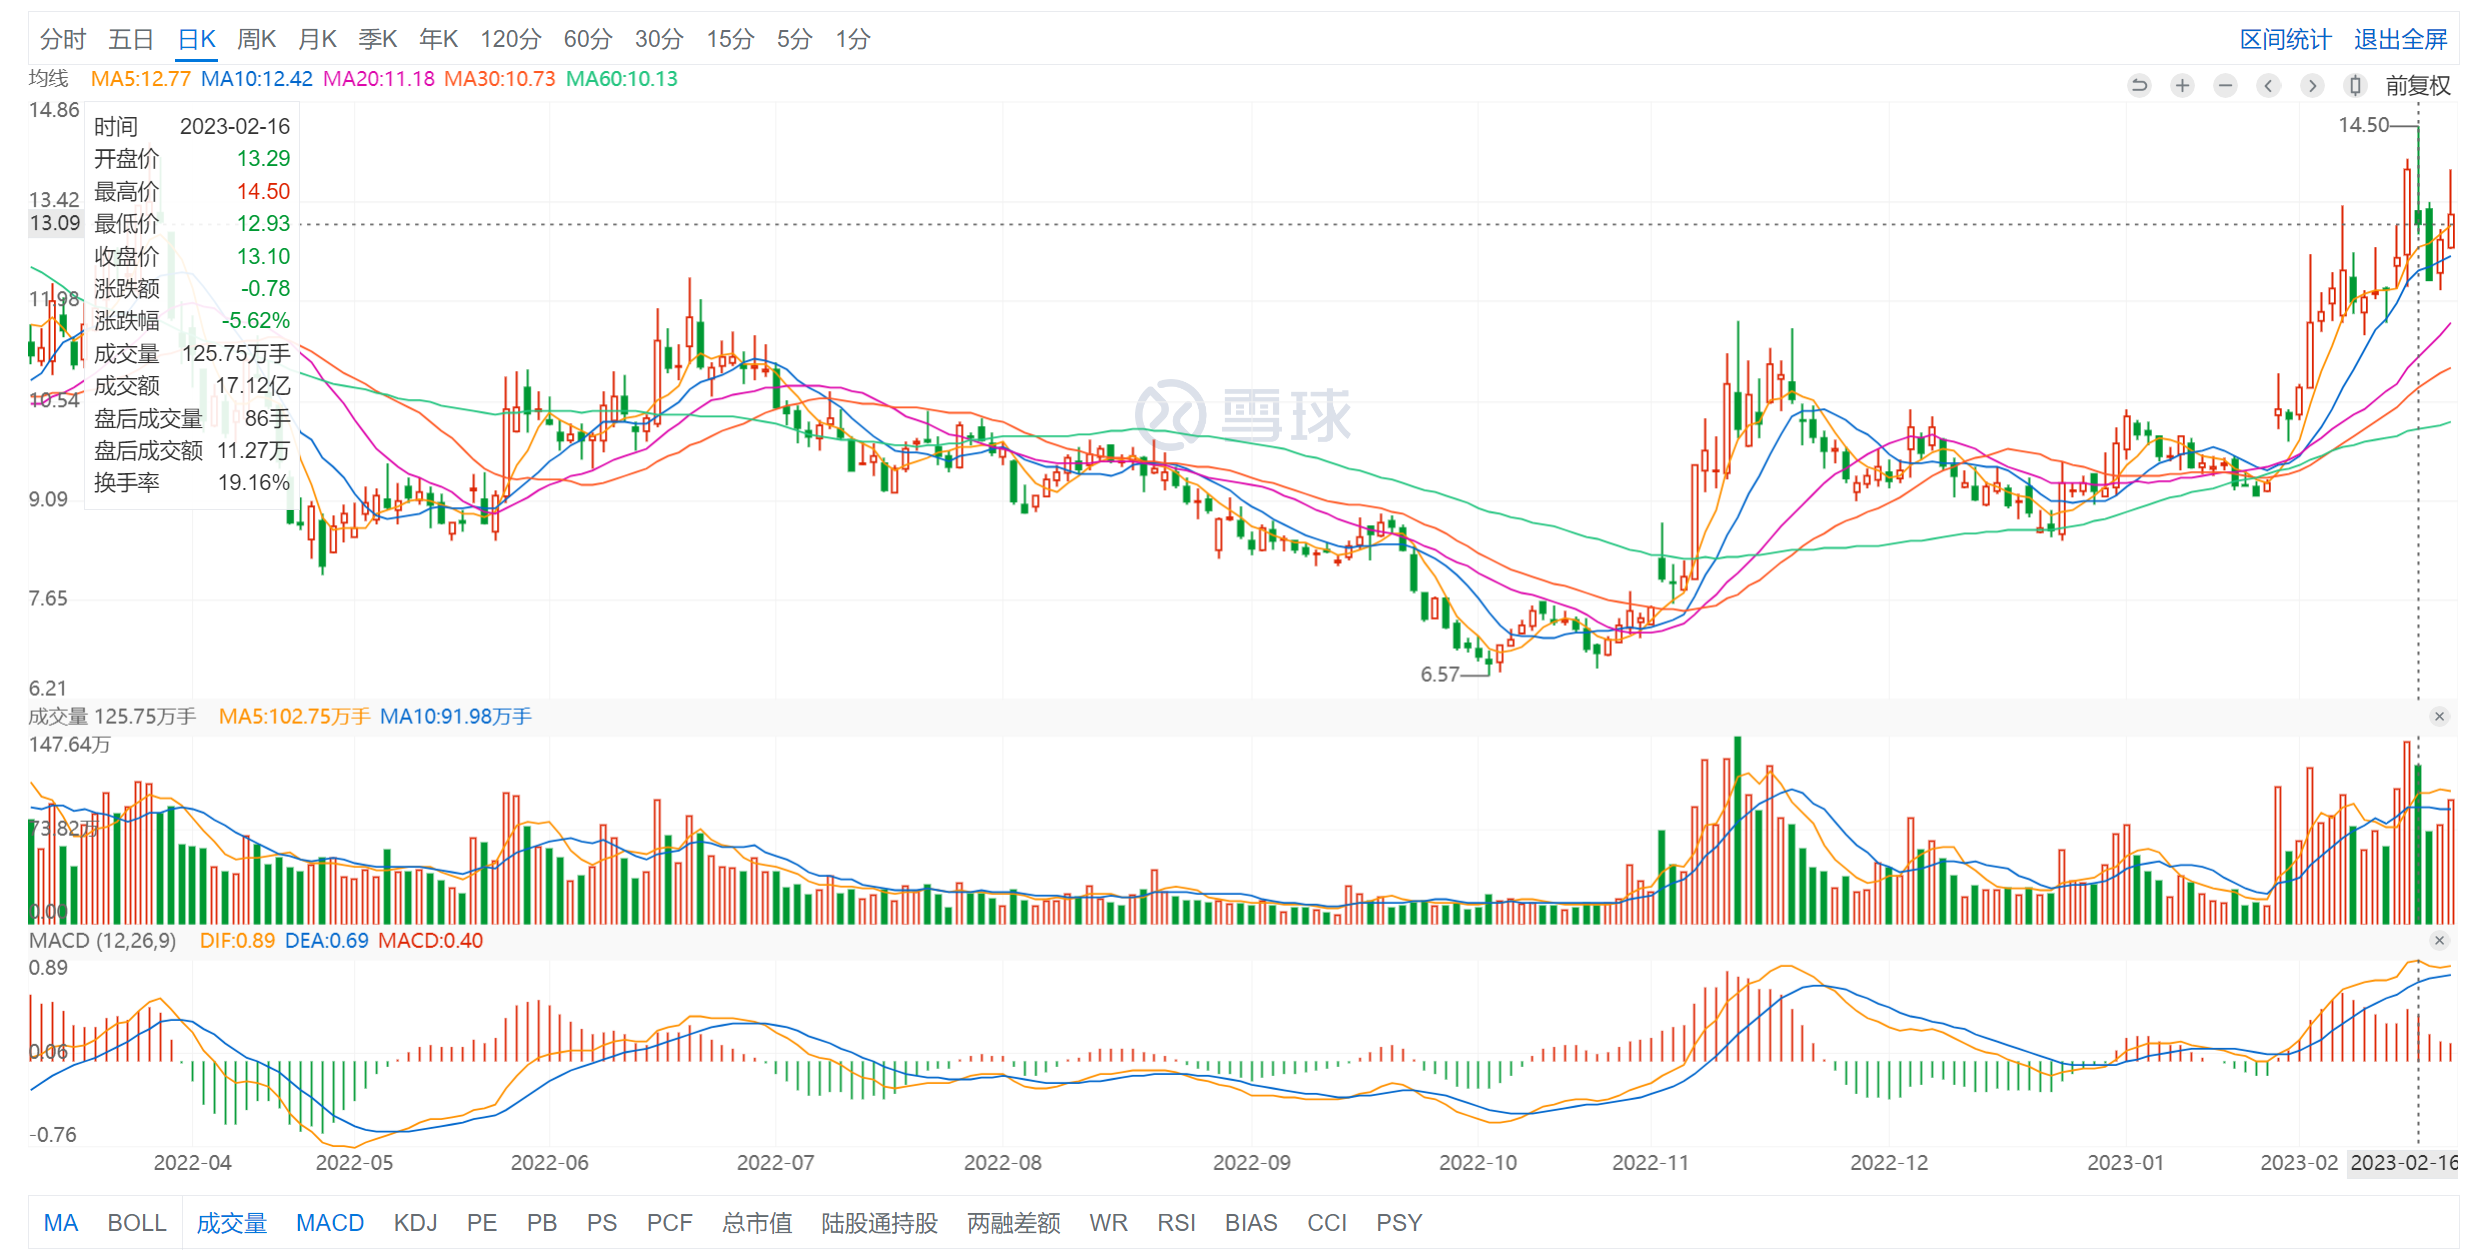Image resolution: width=2478 pixels, height=1258 pixels.
Task: Click the candlestick style icon
Action: point(2355,85)
